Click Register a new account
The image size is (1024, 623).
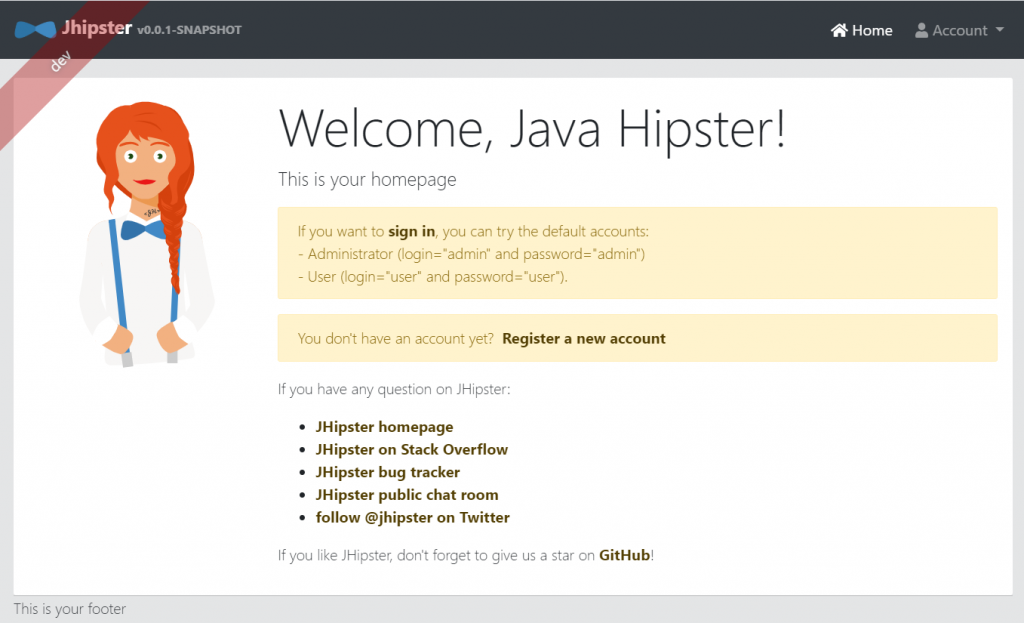click(584, 338)
